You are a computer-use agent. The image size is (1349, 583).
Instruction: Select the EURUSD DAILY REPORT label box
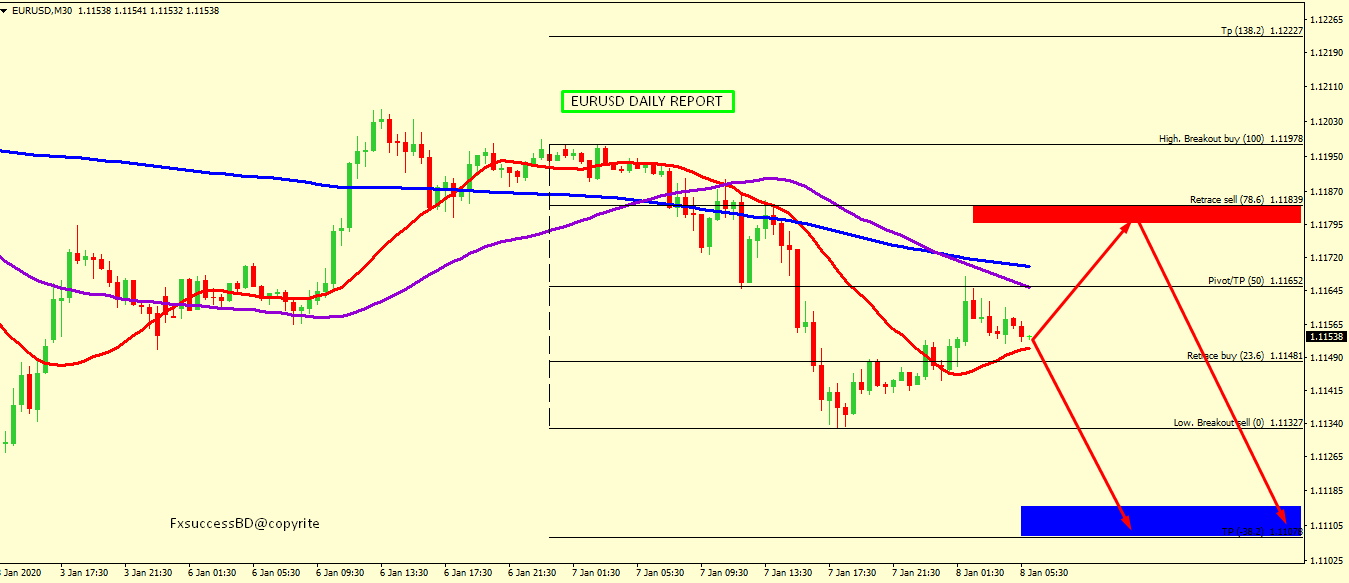[647, 101]
